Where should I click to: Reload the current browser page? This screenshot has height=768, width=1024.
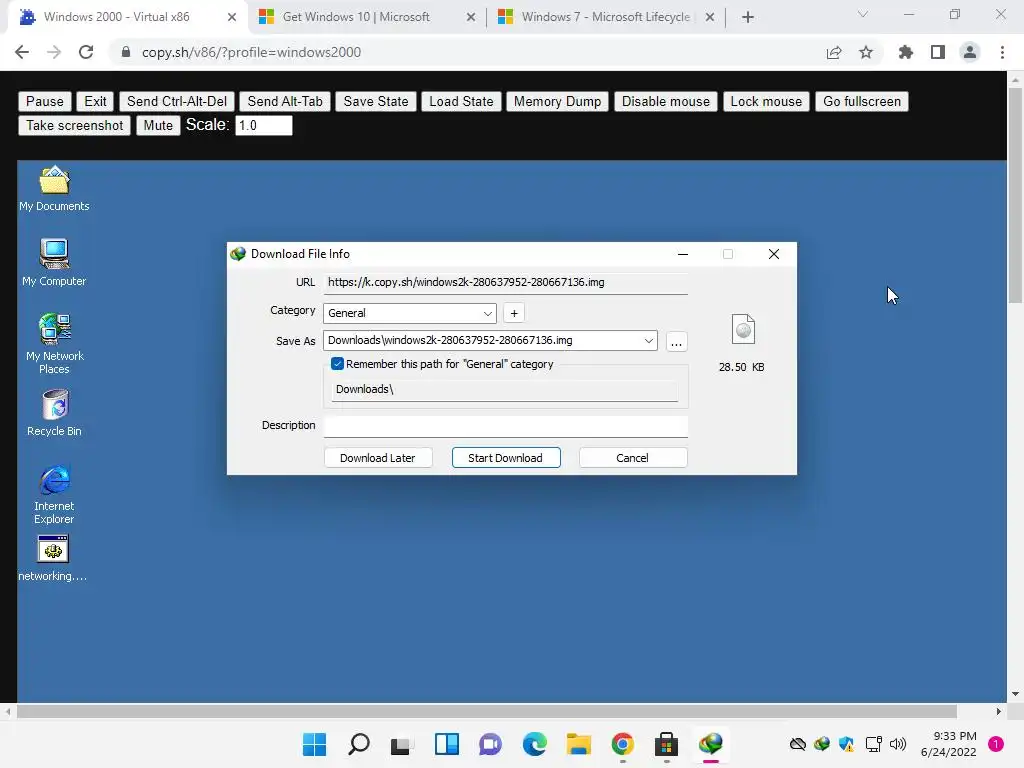coord(86,52)
